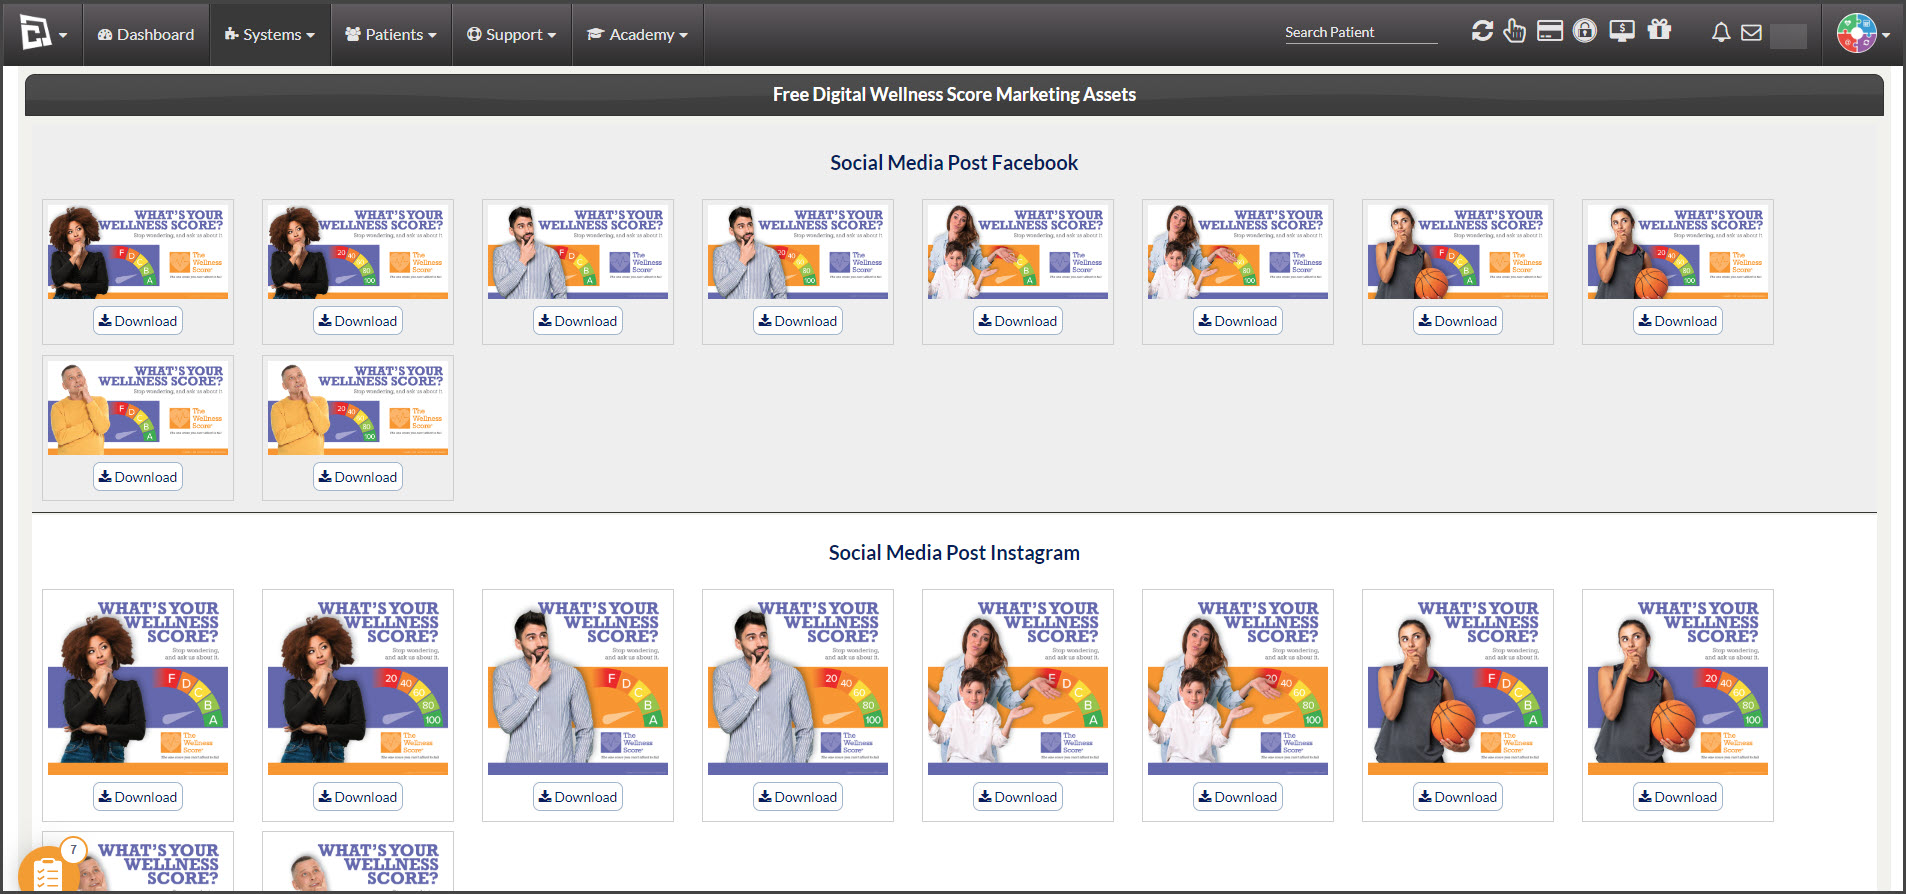Open notifications bell icon
This screenshot has width=1906, height=894.
coord(1721,33)
